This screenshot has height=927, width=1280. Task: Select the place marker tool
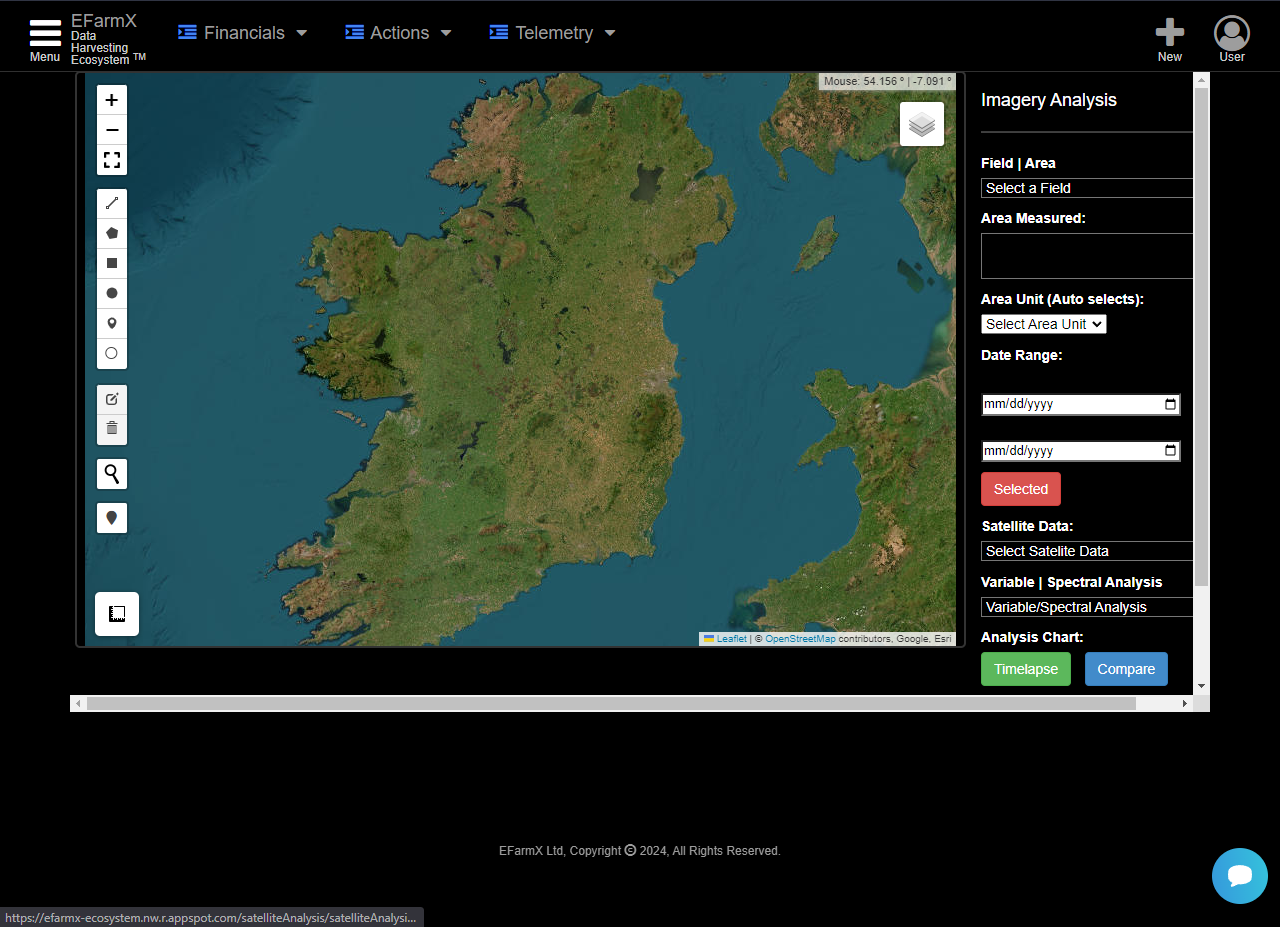pos(112,323)
